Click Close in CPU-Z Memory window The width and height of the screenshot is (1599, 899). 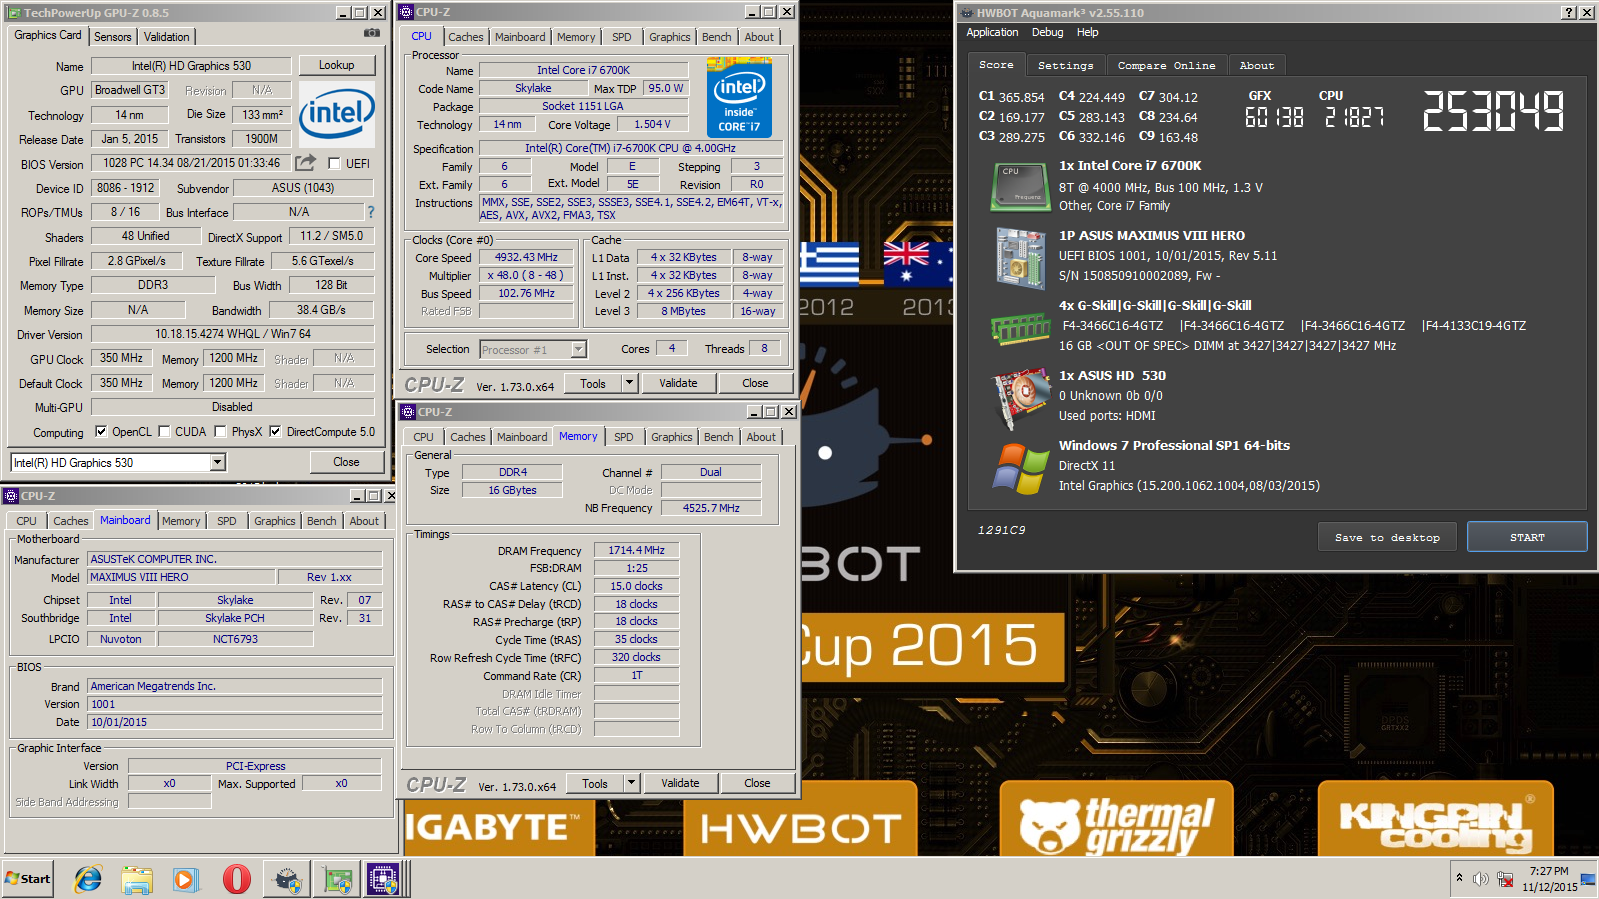tap(757, 783)
